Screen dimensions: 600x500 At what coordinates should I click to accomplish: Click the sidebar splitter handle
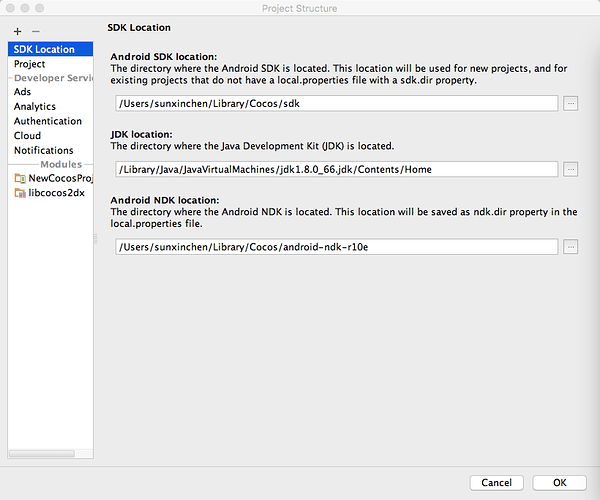(96, 239)
